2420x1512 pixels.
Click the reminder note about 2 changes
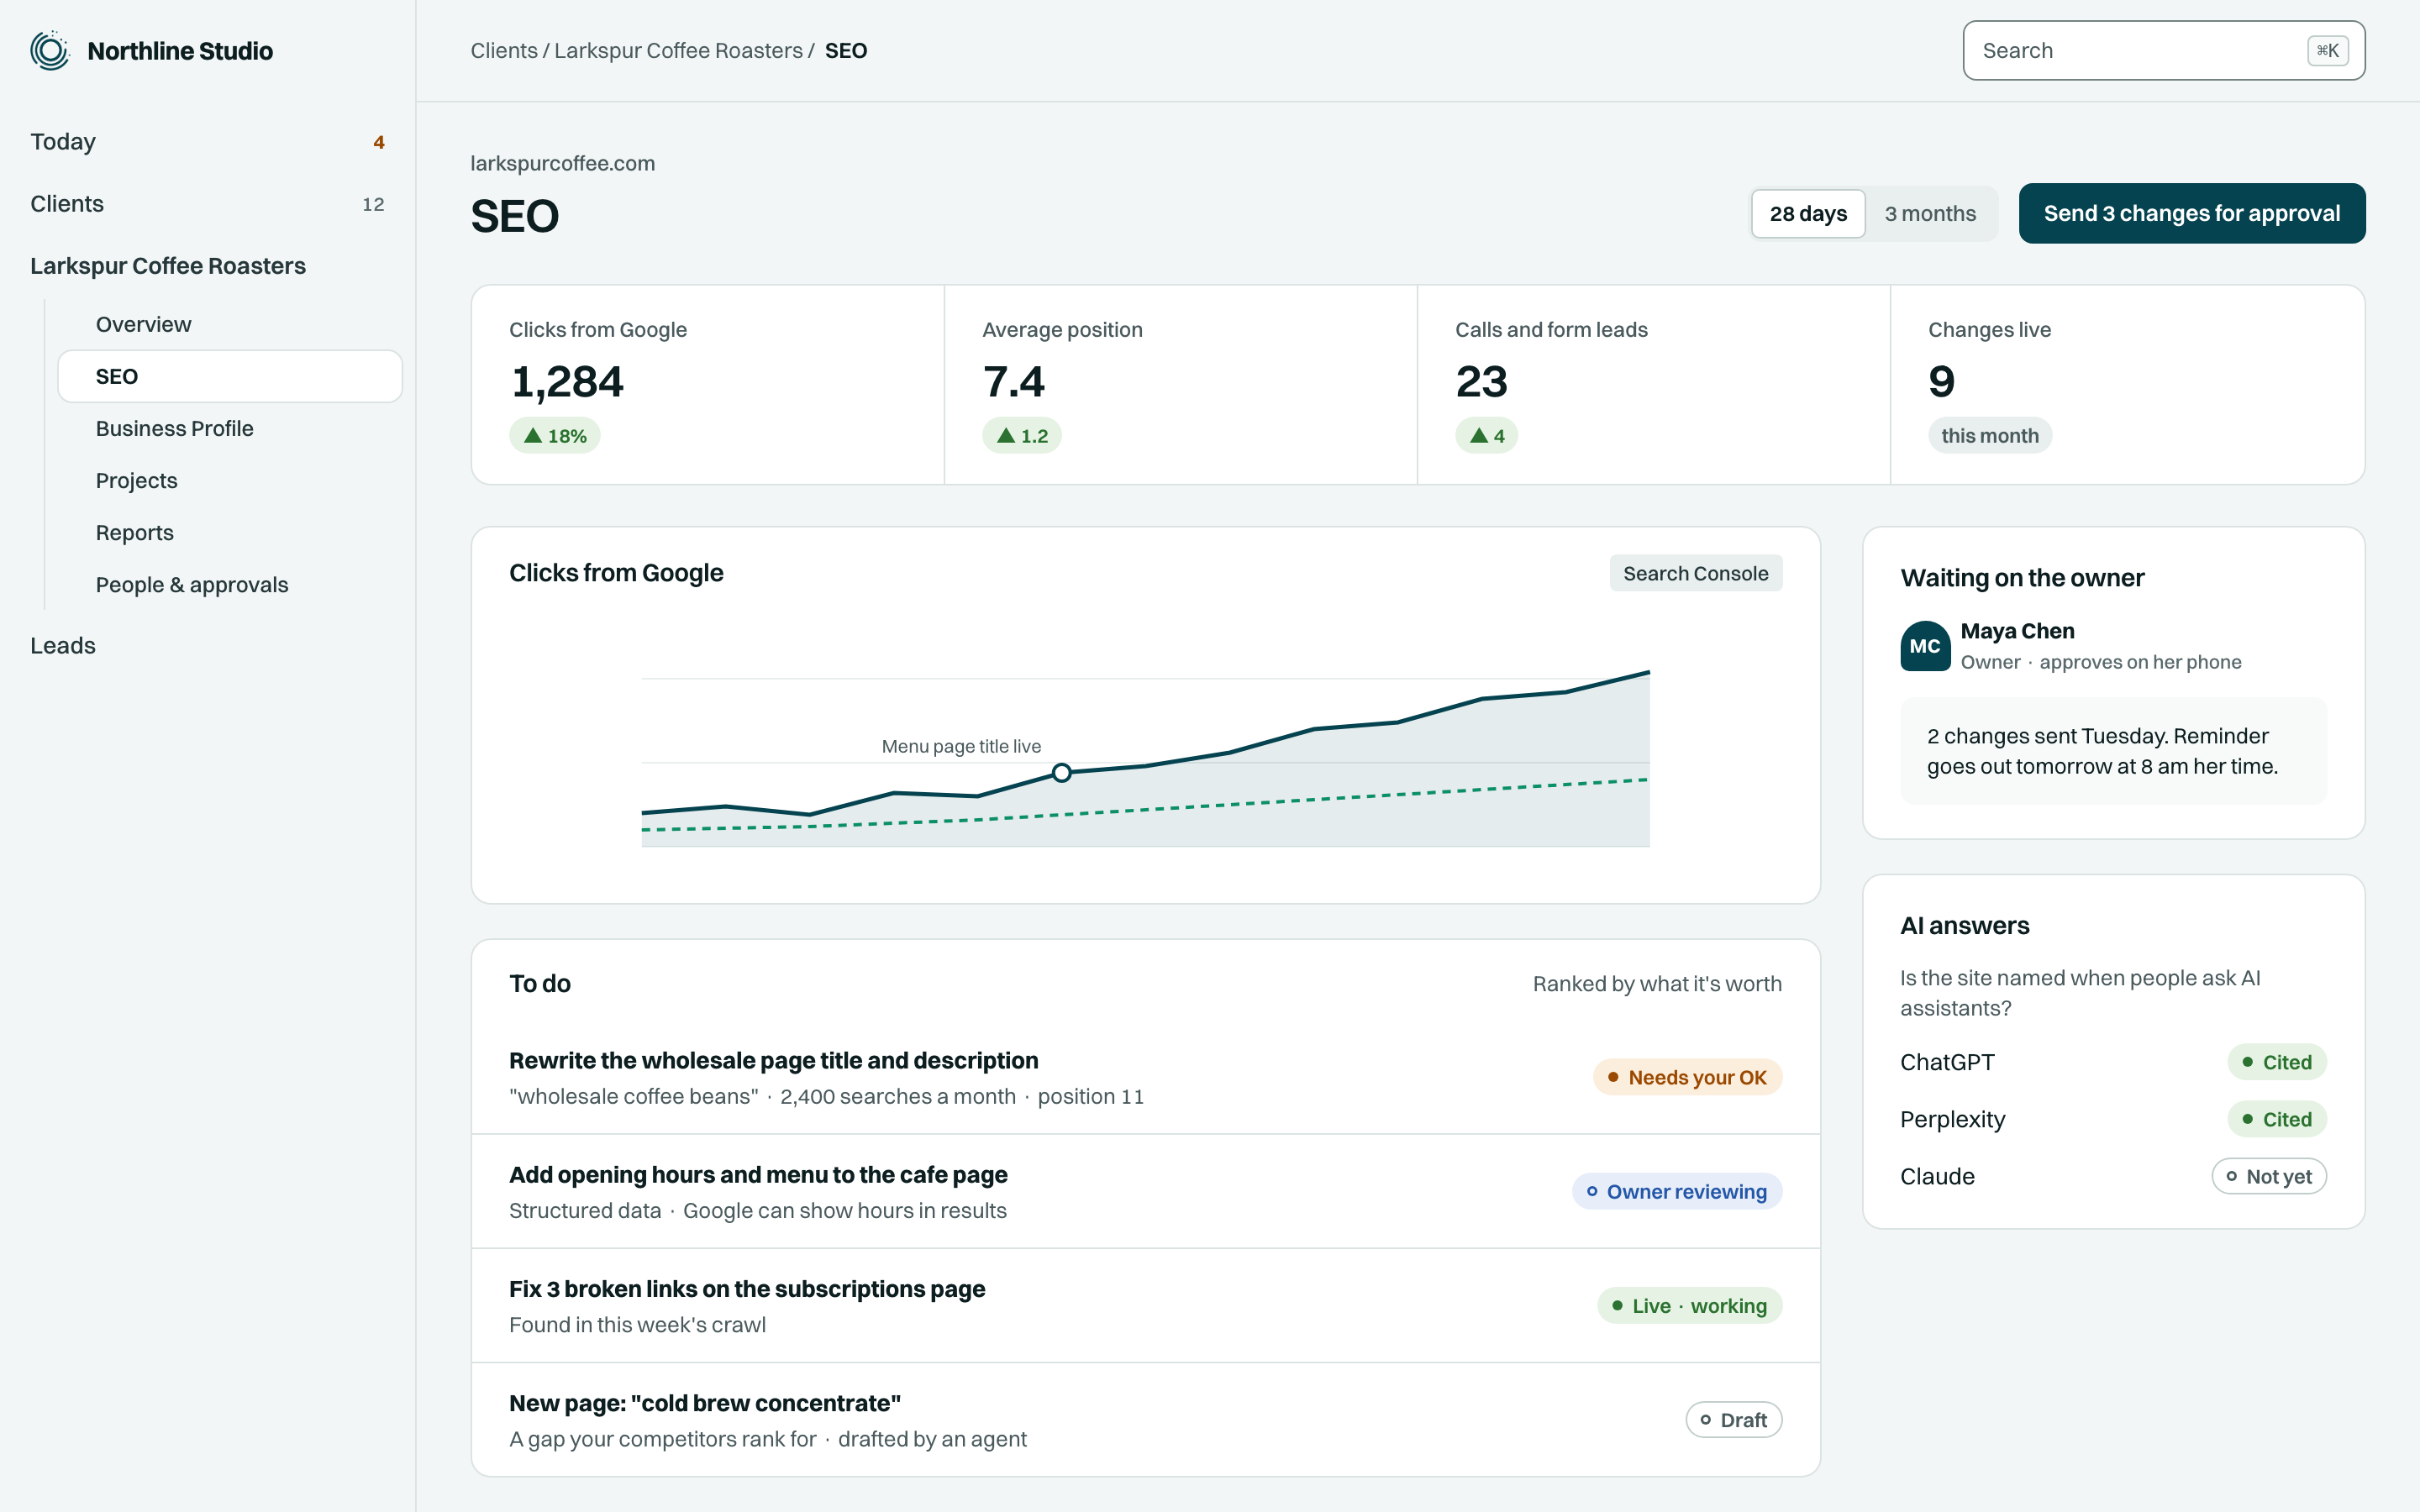click(x=2113, y=751)
